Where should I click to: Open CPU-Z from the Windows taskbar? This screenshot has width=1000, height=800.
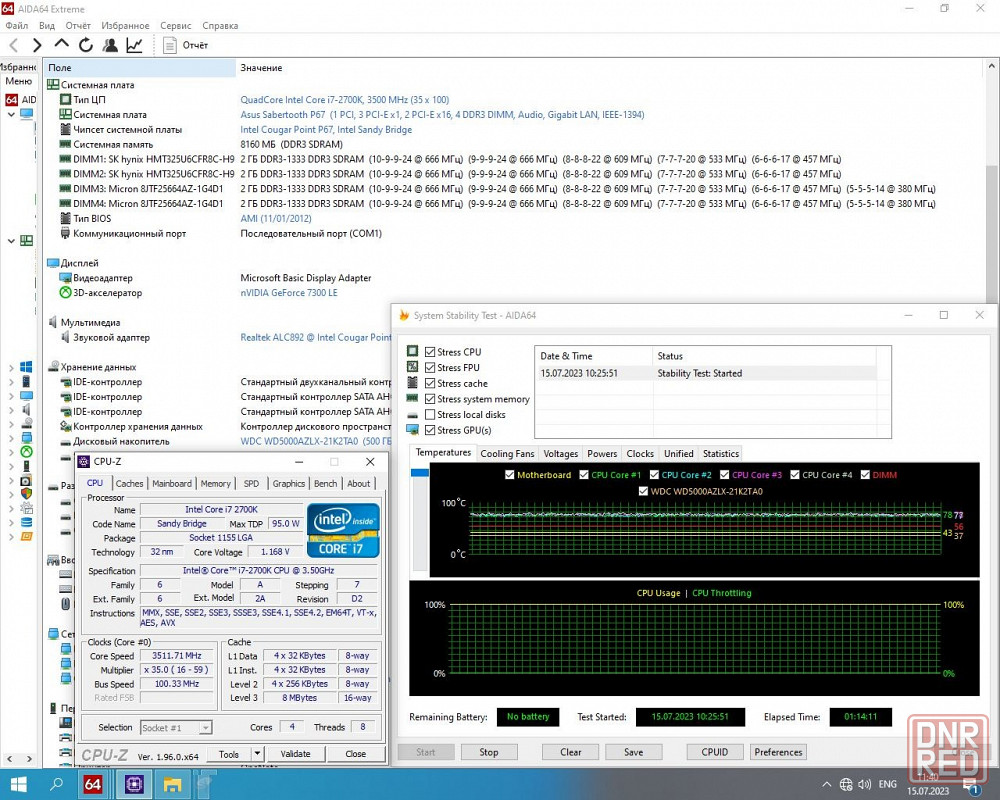click(134, 784)
